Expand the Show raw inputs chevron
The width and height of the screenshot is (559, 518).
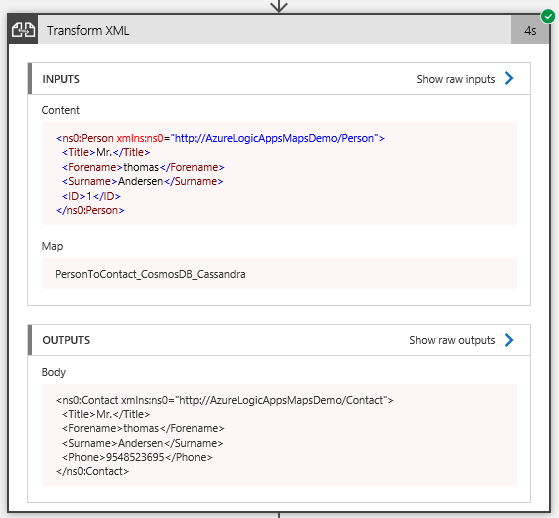click(x=509, y=78)
